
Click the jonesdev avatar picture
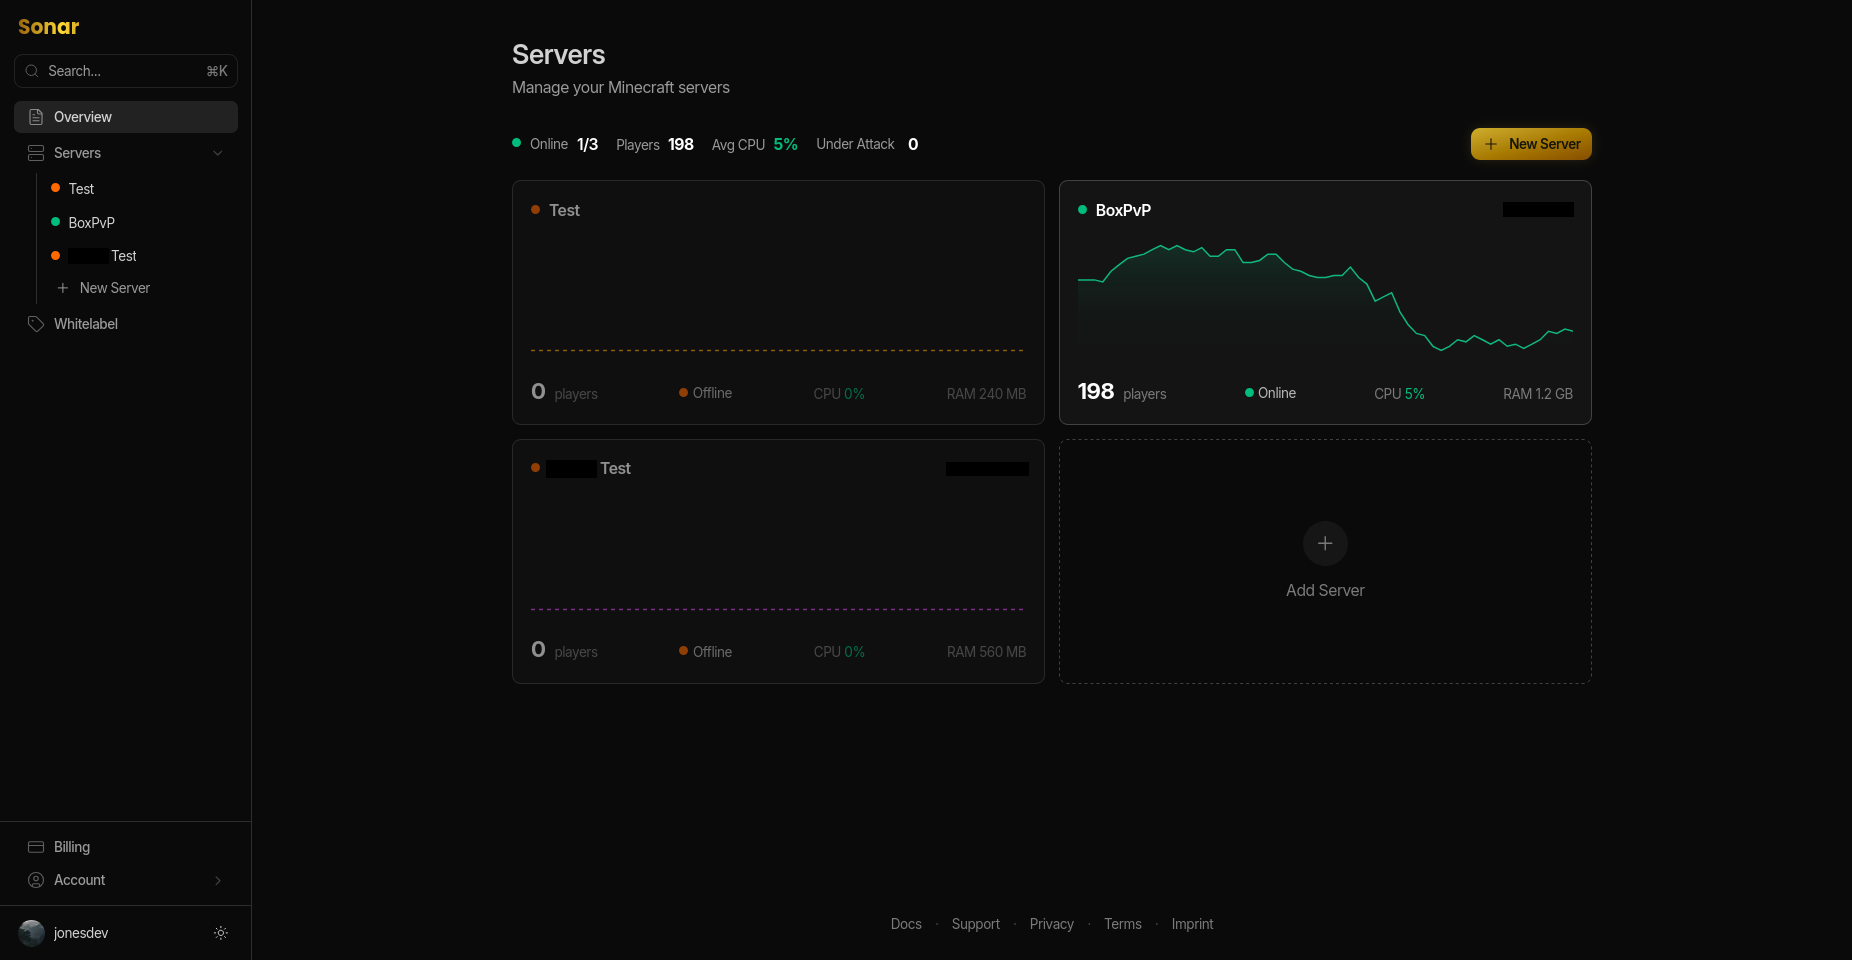32,933
